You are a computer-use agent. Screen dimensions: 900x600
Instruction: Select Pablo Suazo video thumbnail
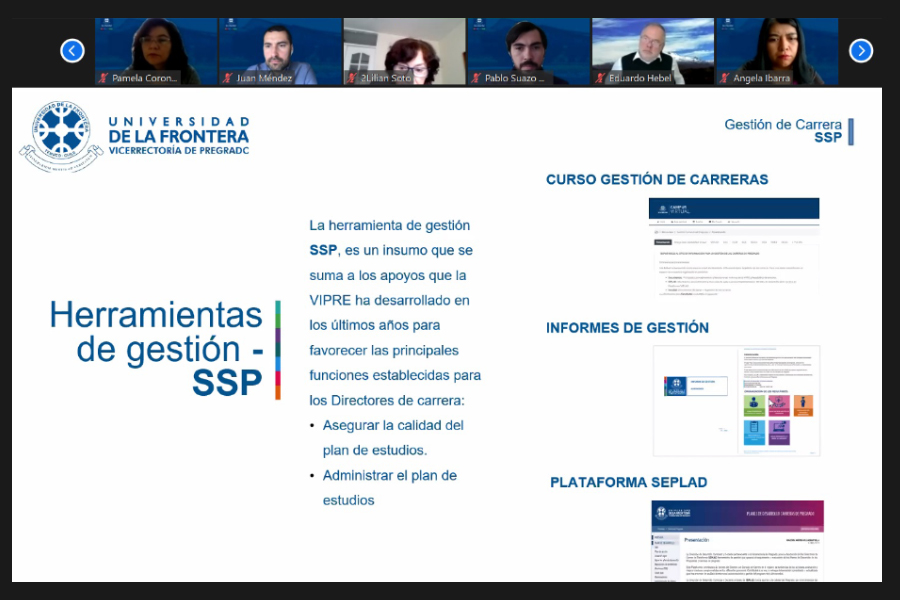[529, 52]
